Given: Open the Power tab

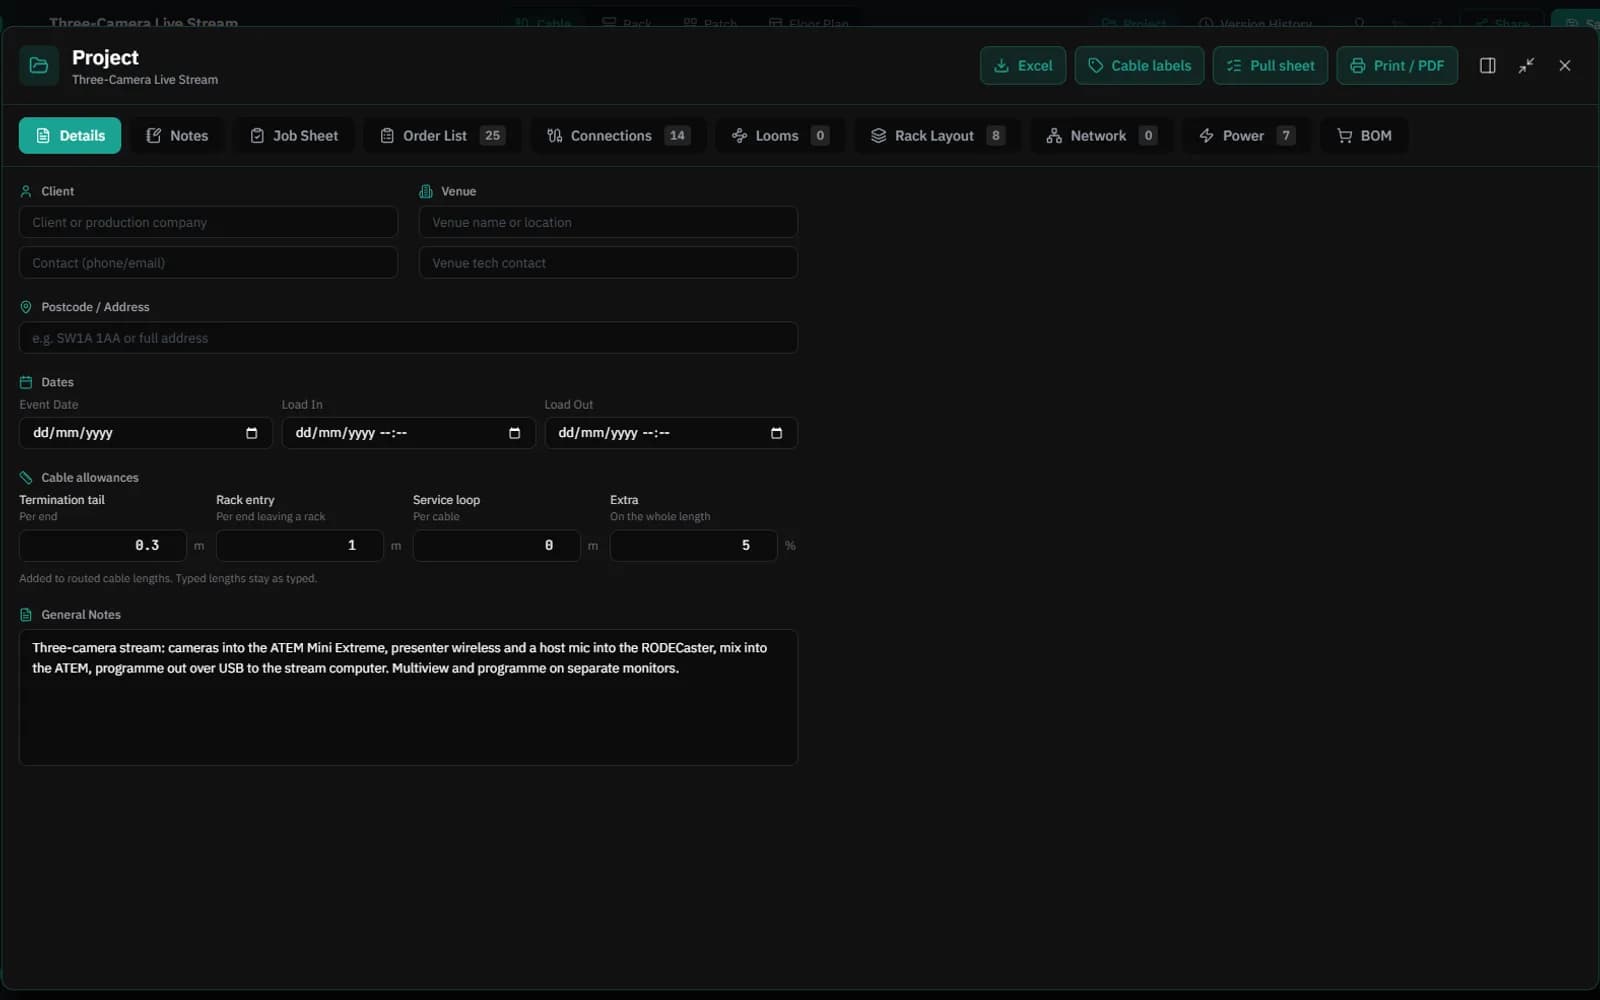Looking at the screenshot, I should pyautogui.click(x=1246, y=136).
